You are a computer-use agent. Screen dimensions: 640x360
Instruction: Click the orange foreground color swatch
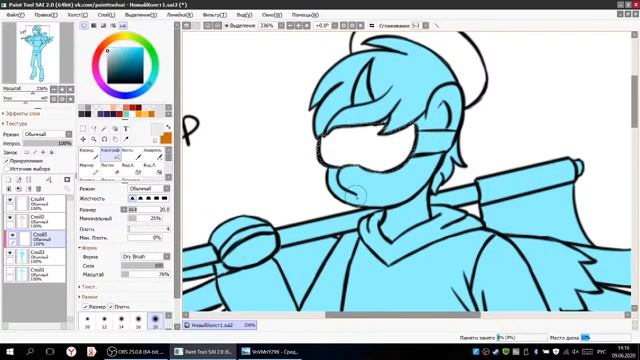tap(166, 139)
